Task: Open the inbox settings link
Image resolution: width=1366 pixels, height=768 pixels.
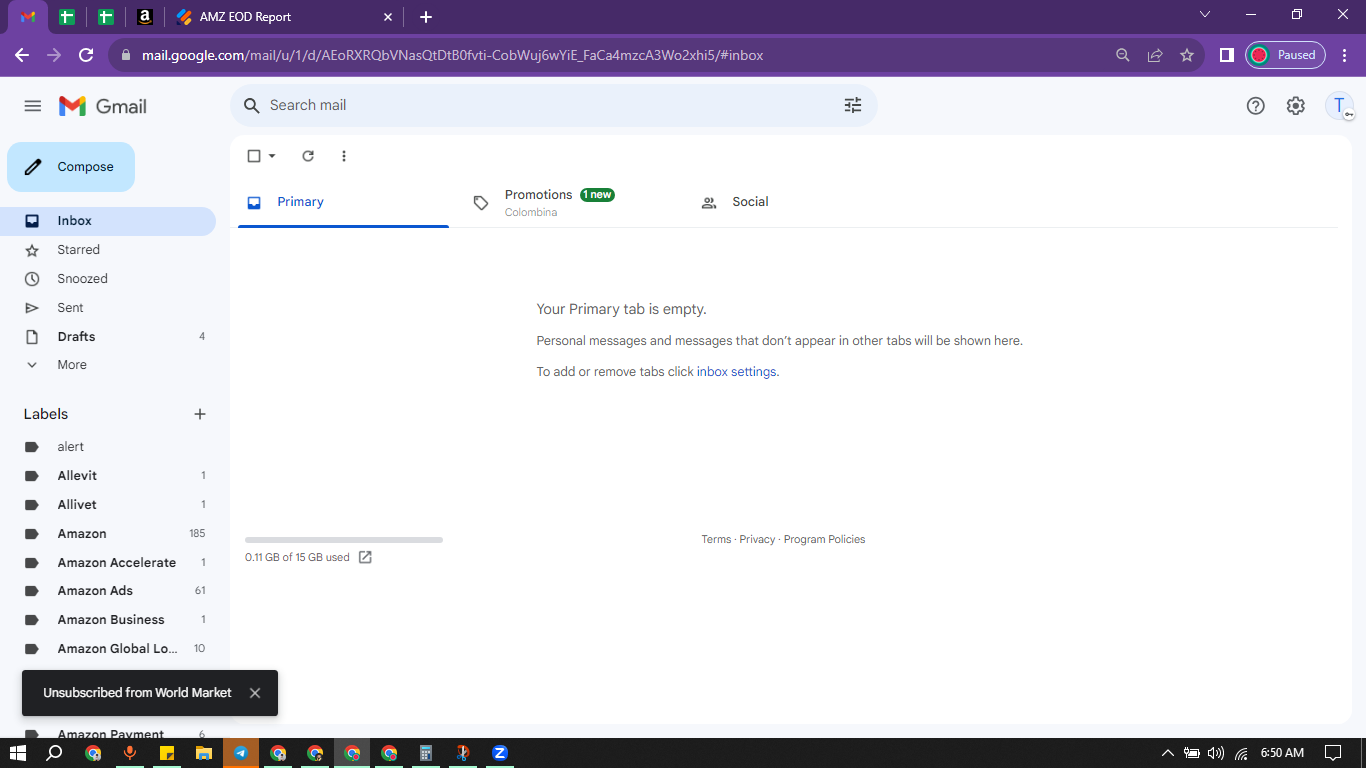Action: 736,372
